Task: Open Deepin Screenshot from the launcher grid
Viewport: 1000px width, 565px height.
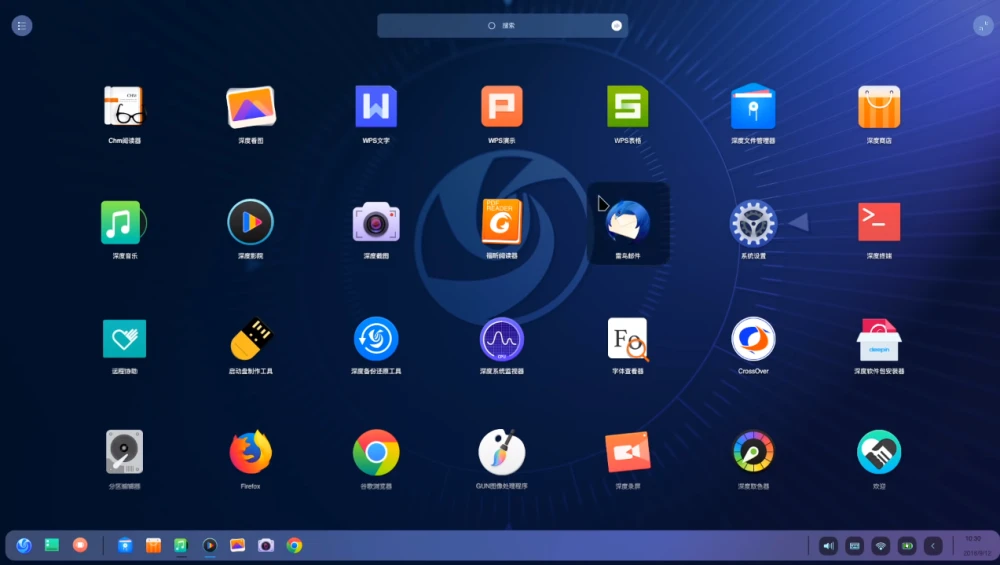Action: [376, 222]
